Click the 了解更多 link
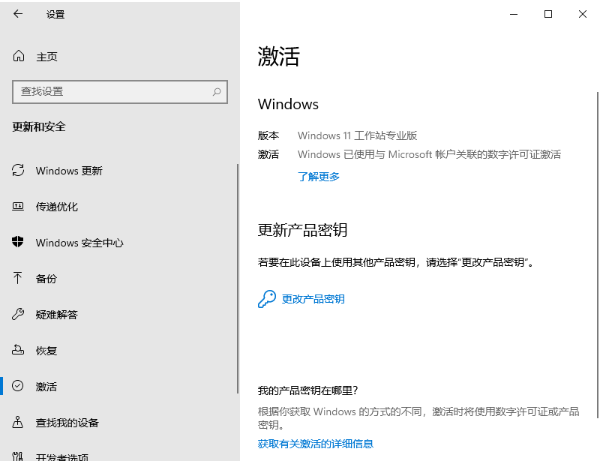Viewport: 599px width, 461px height. 319,176
